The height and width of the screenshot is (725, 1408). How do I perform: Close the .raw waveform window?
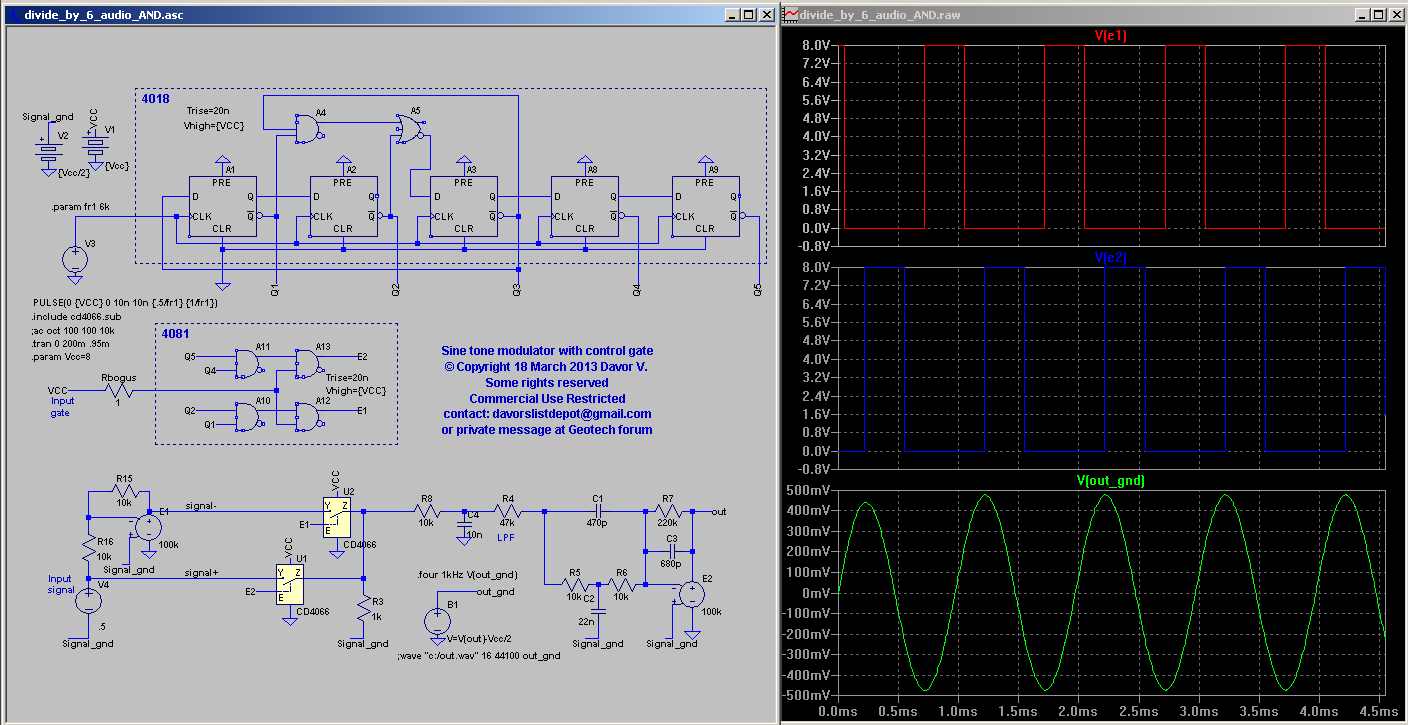(1395, 15)
